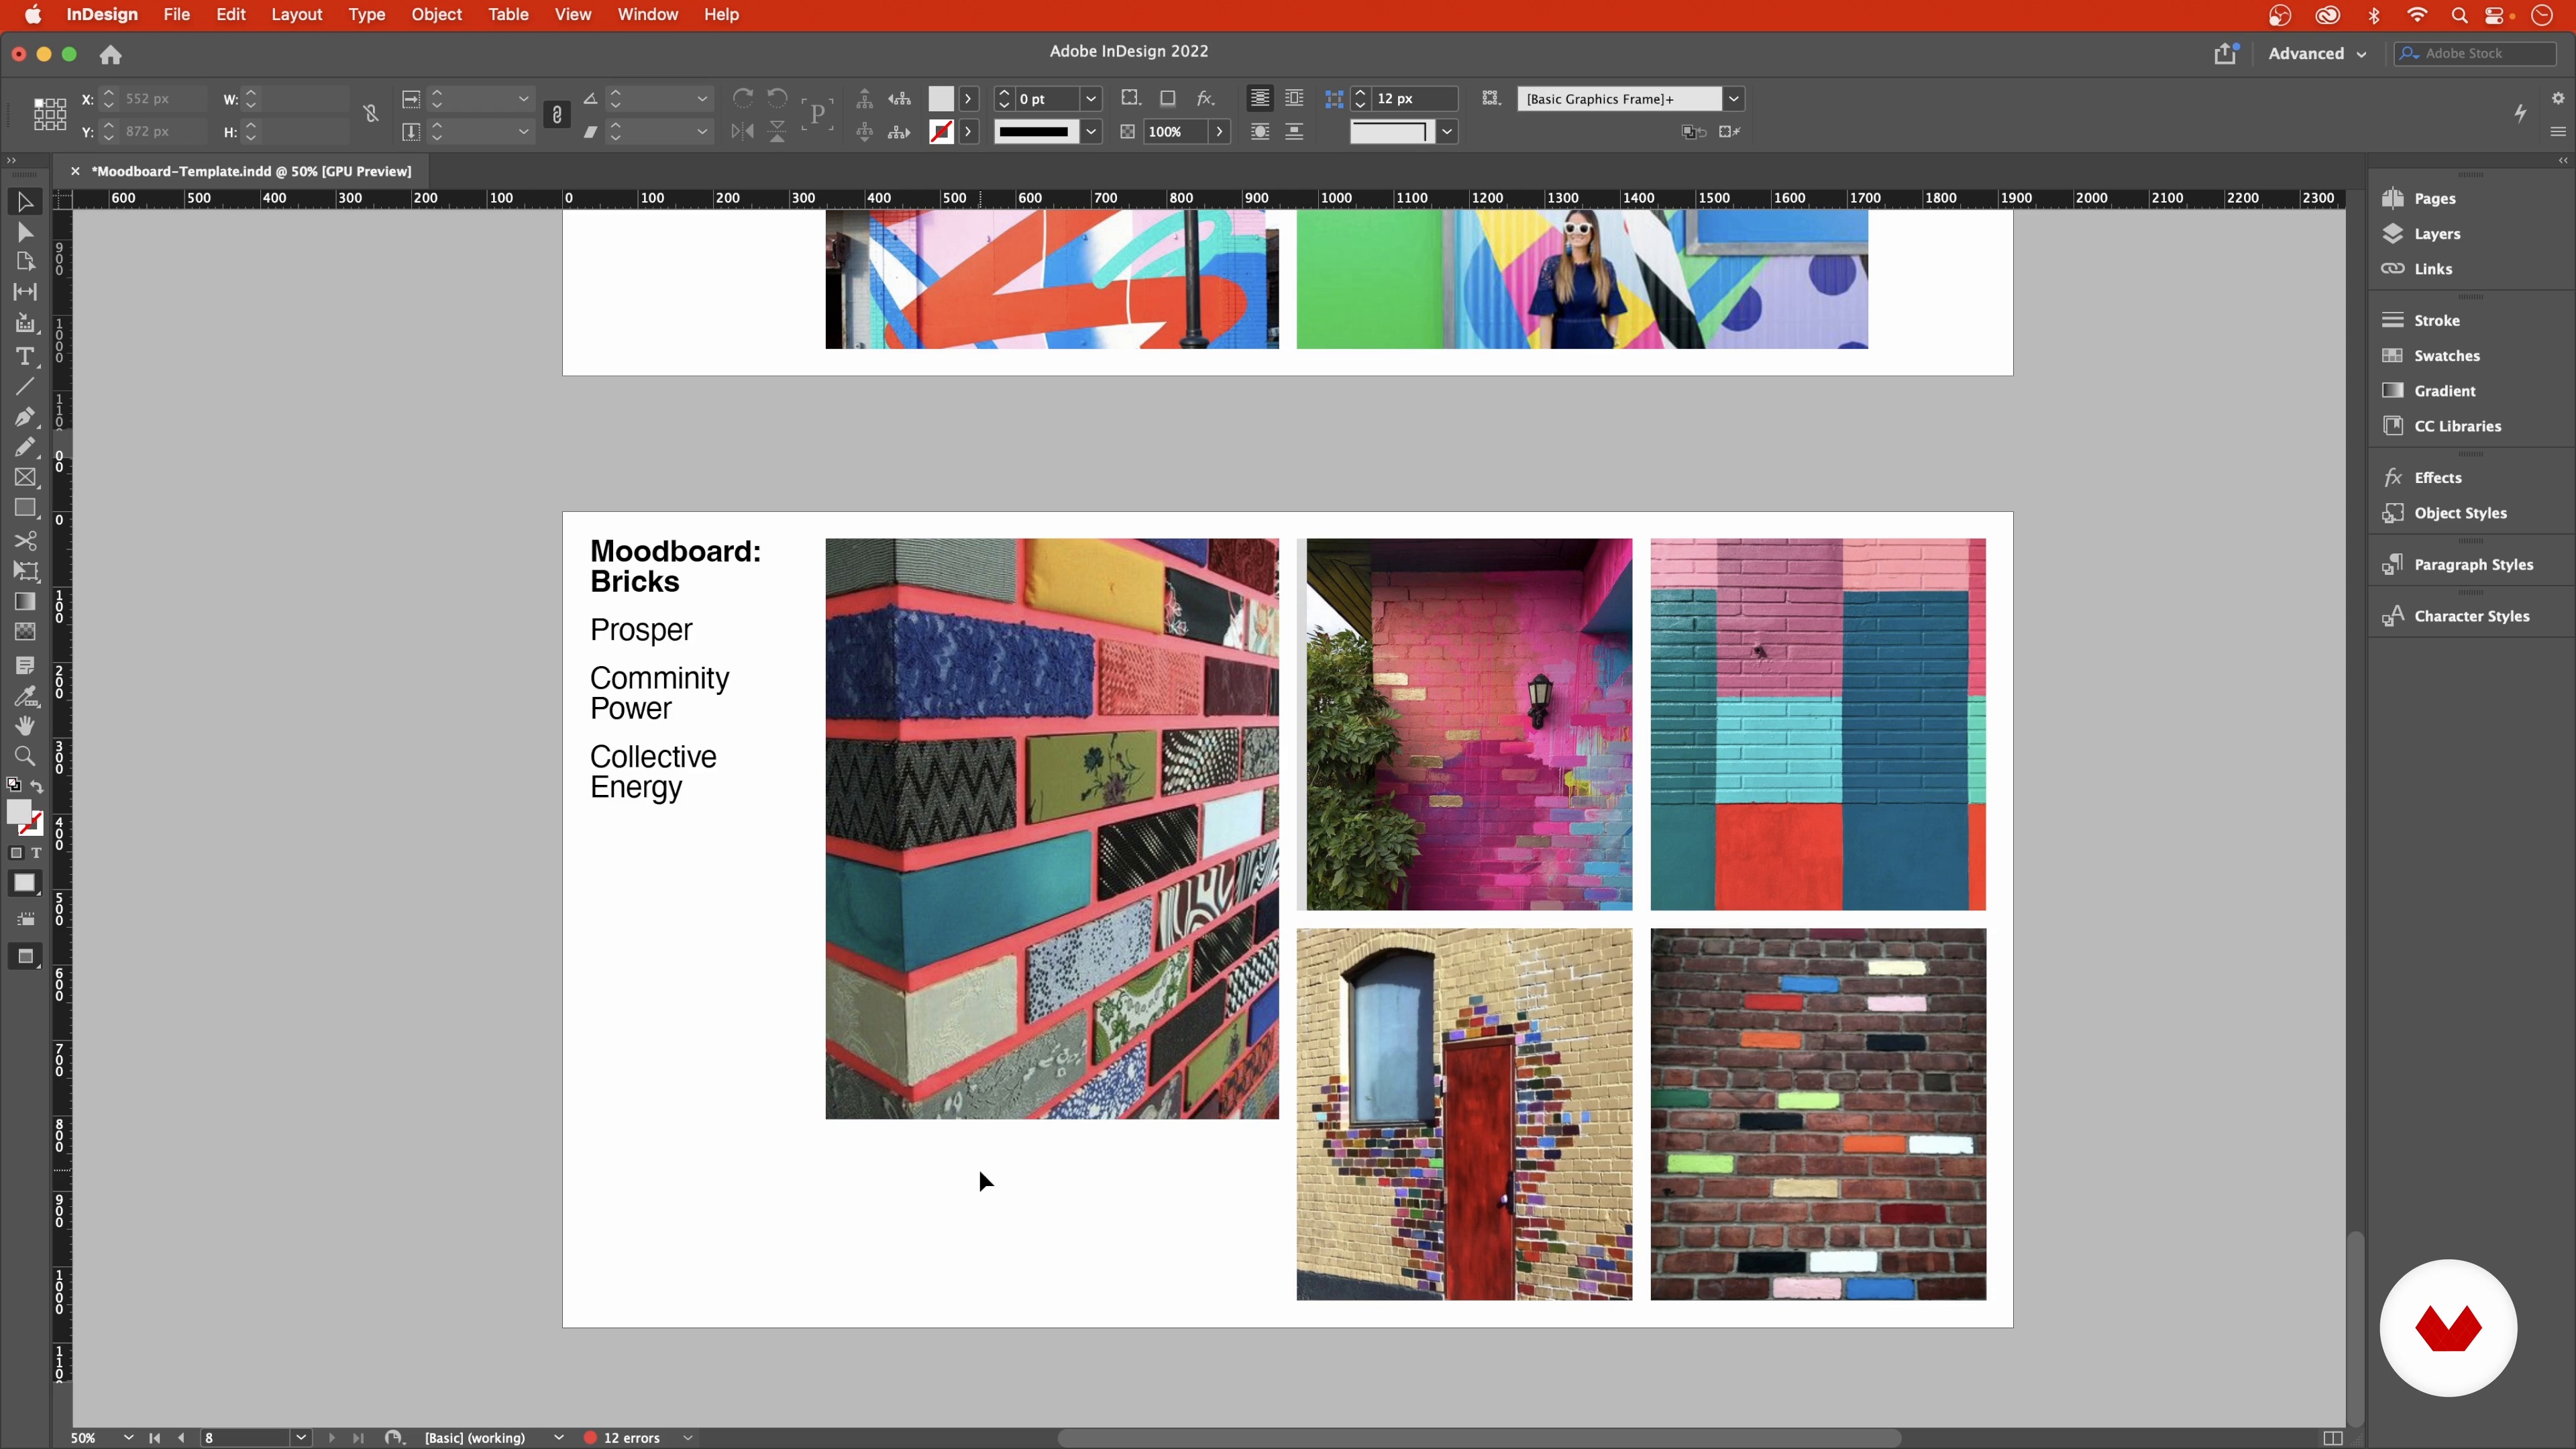Open the Advanced workspace switcher
The width and height of the screenshot is (2576, 1449).
click(2317, 54)
